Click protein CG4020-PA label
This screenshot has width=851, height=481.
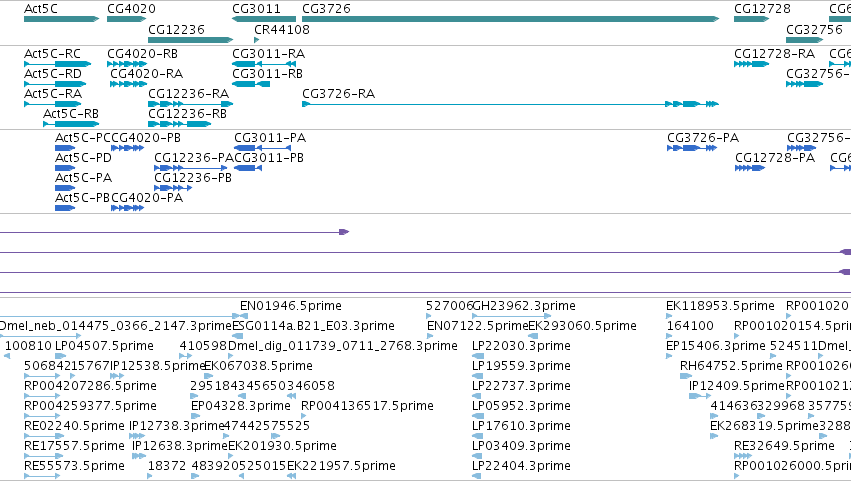(x=147, y=198)
